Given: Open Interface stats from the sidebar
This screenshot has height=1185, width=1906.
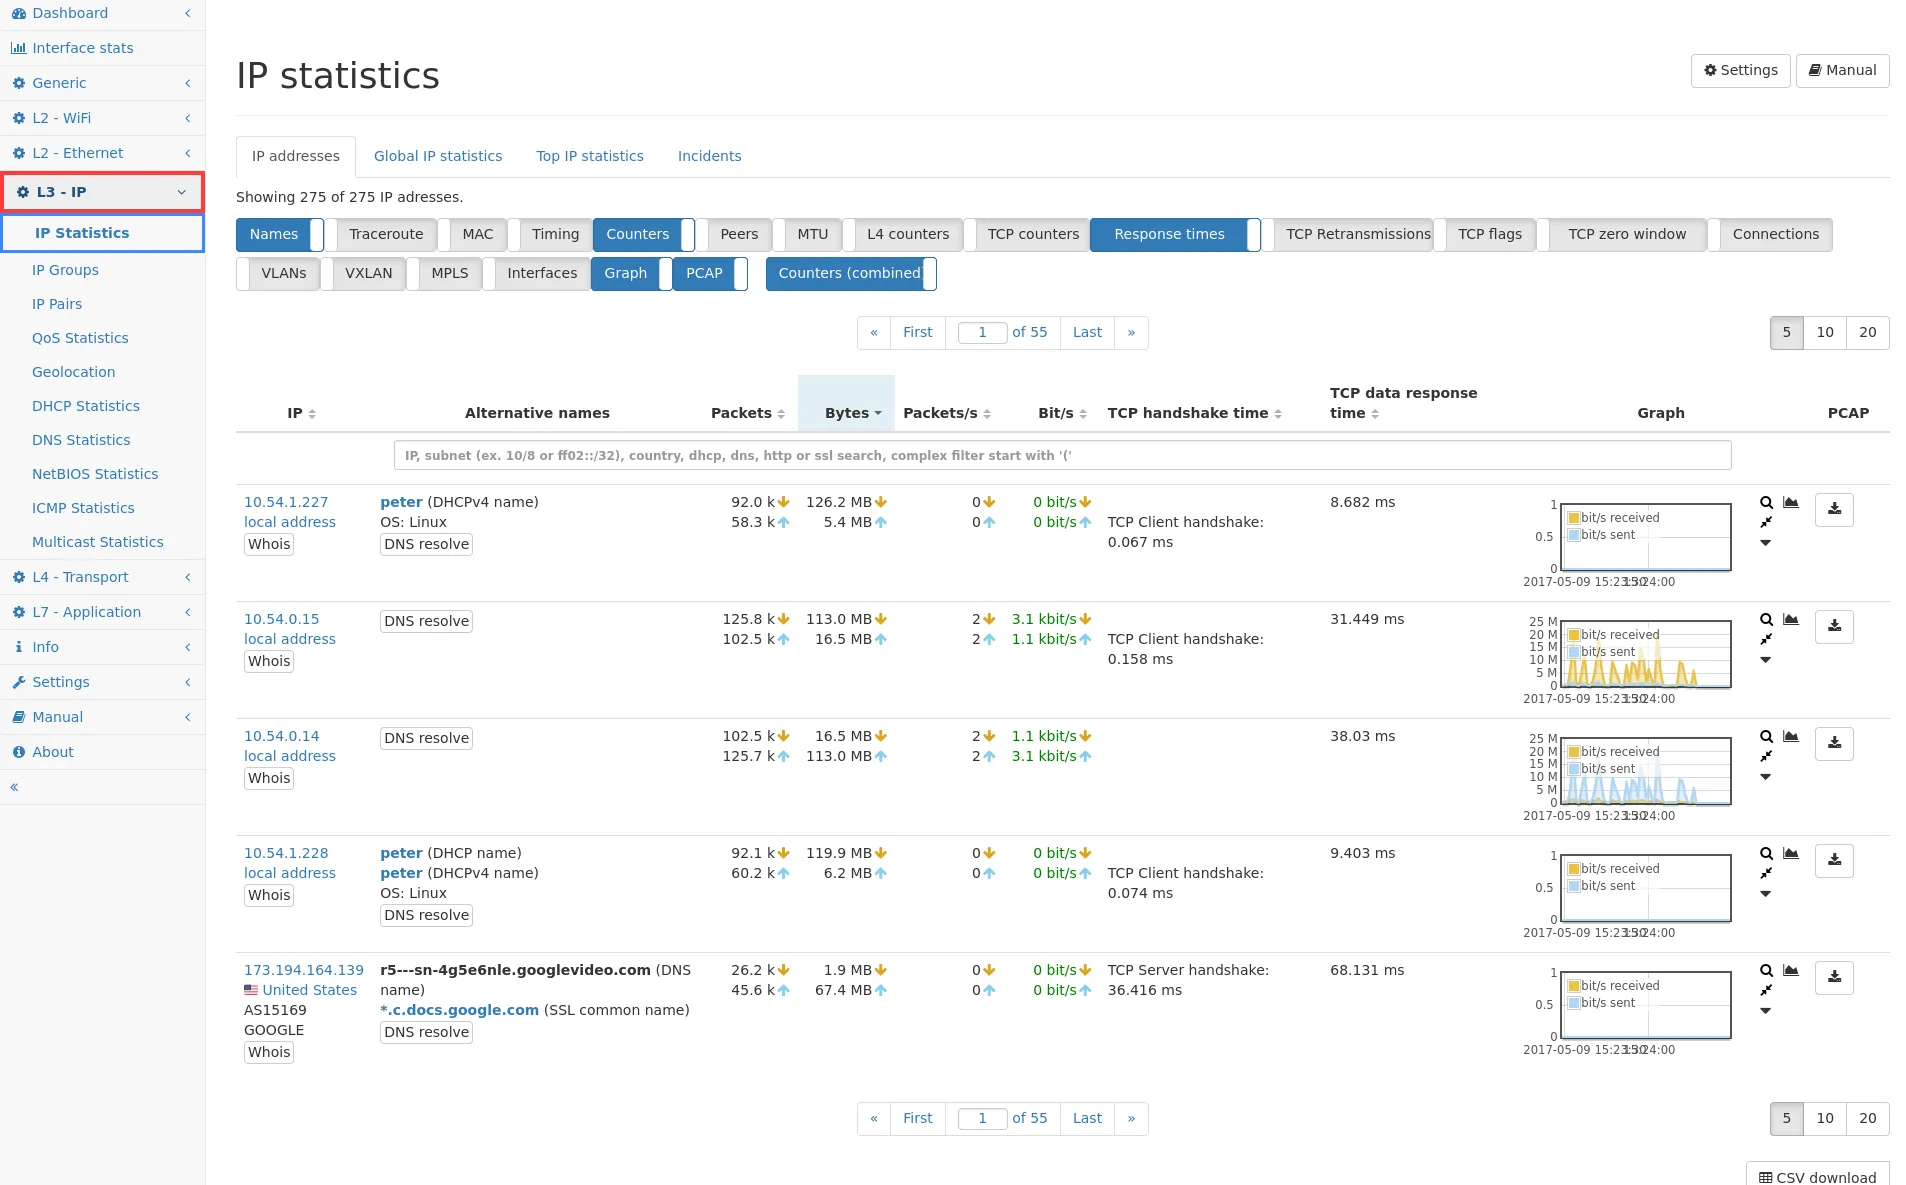Looking at the screenshot, I should 82,48.
